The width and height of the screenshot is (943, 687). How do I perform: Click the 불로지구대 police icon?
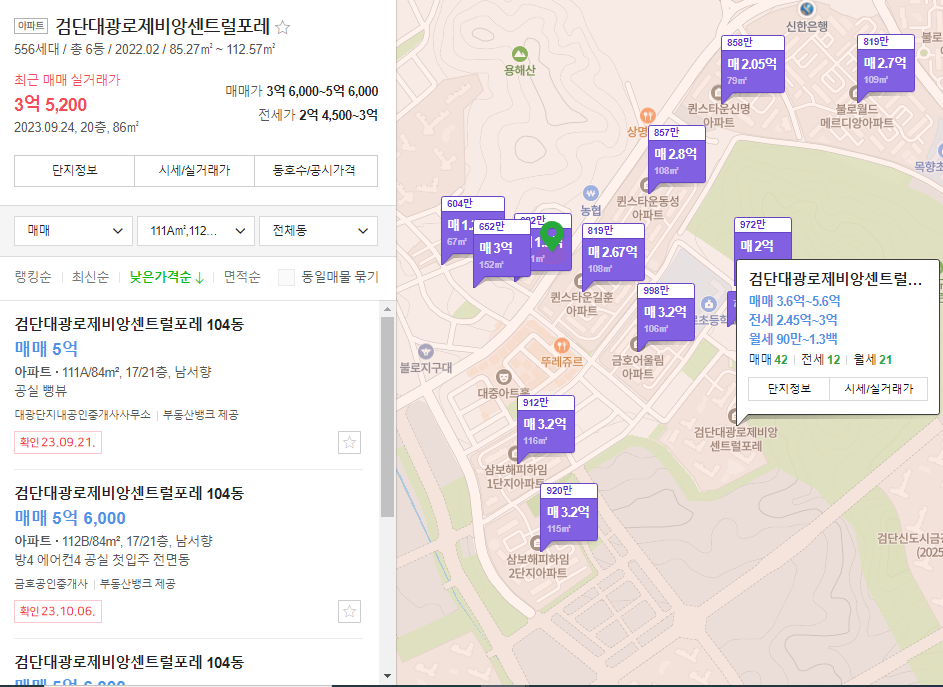click(x=426, y=351)
